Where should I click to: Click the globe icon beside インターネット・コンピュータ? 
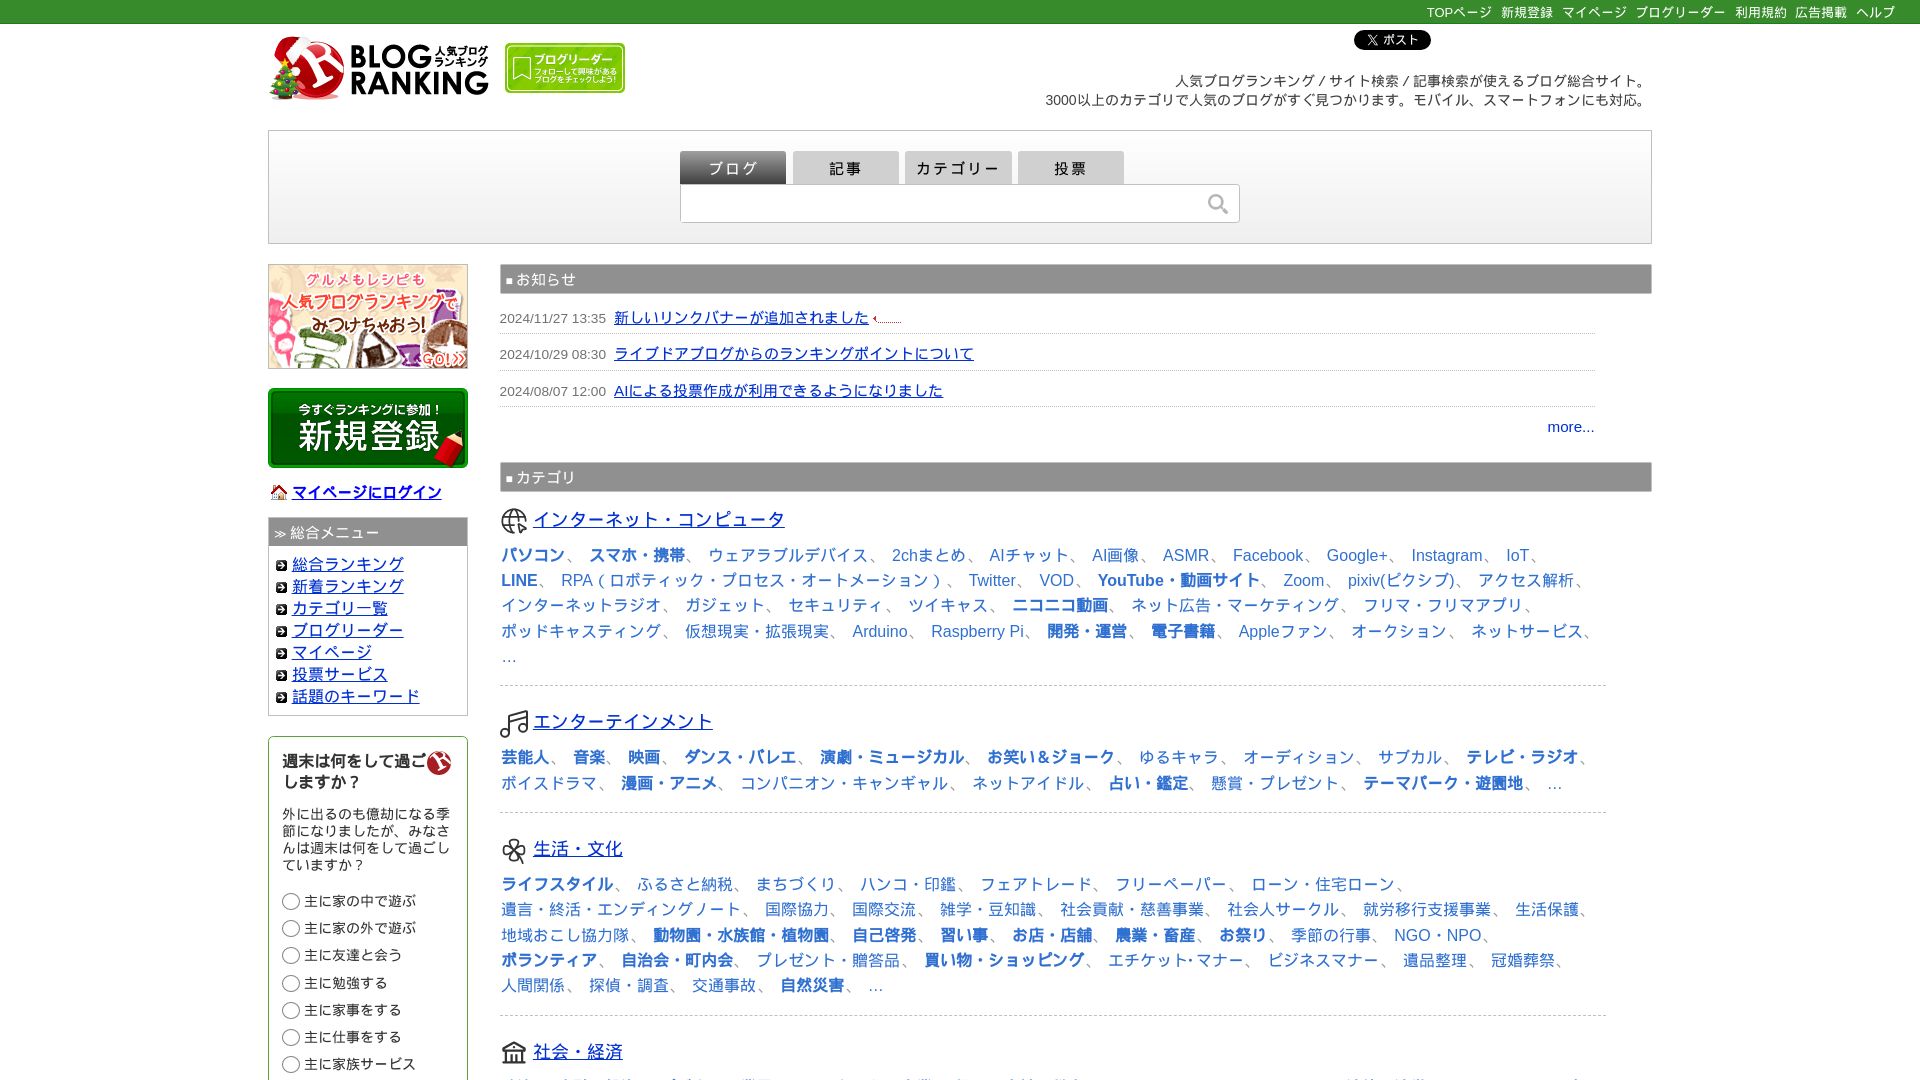pyautogui.click(x=514, y=521)
